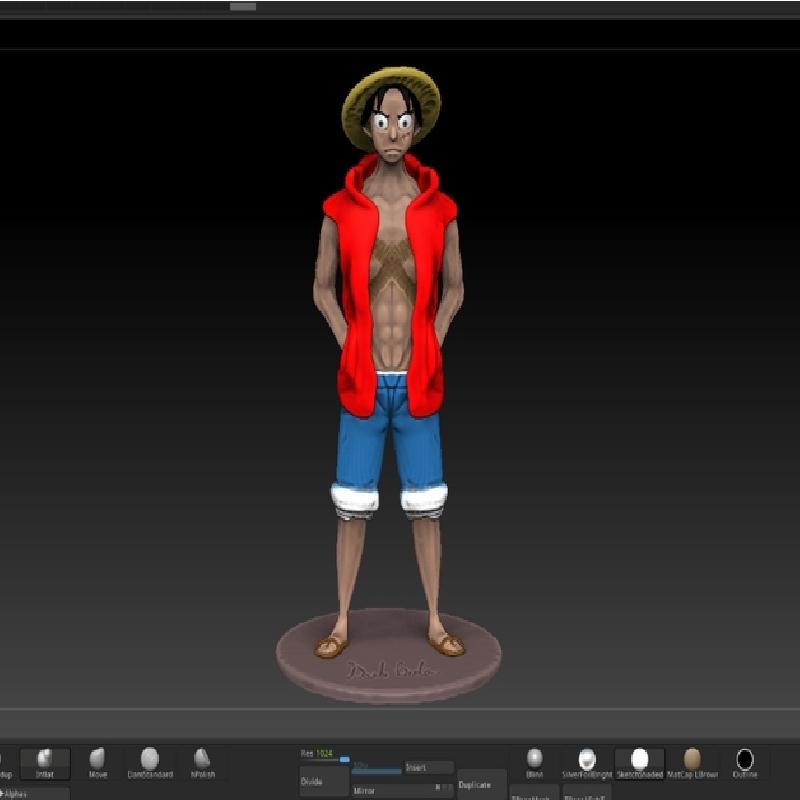Apply the SilverFoilBright material
This screenshot has height=800, width=800.
587,763
